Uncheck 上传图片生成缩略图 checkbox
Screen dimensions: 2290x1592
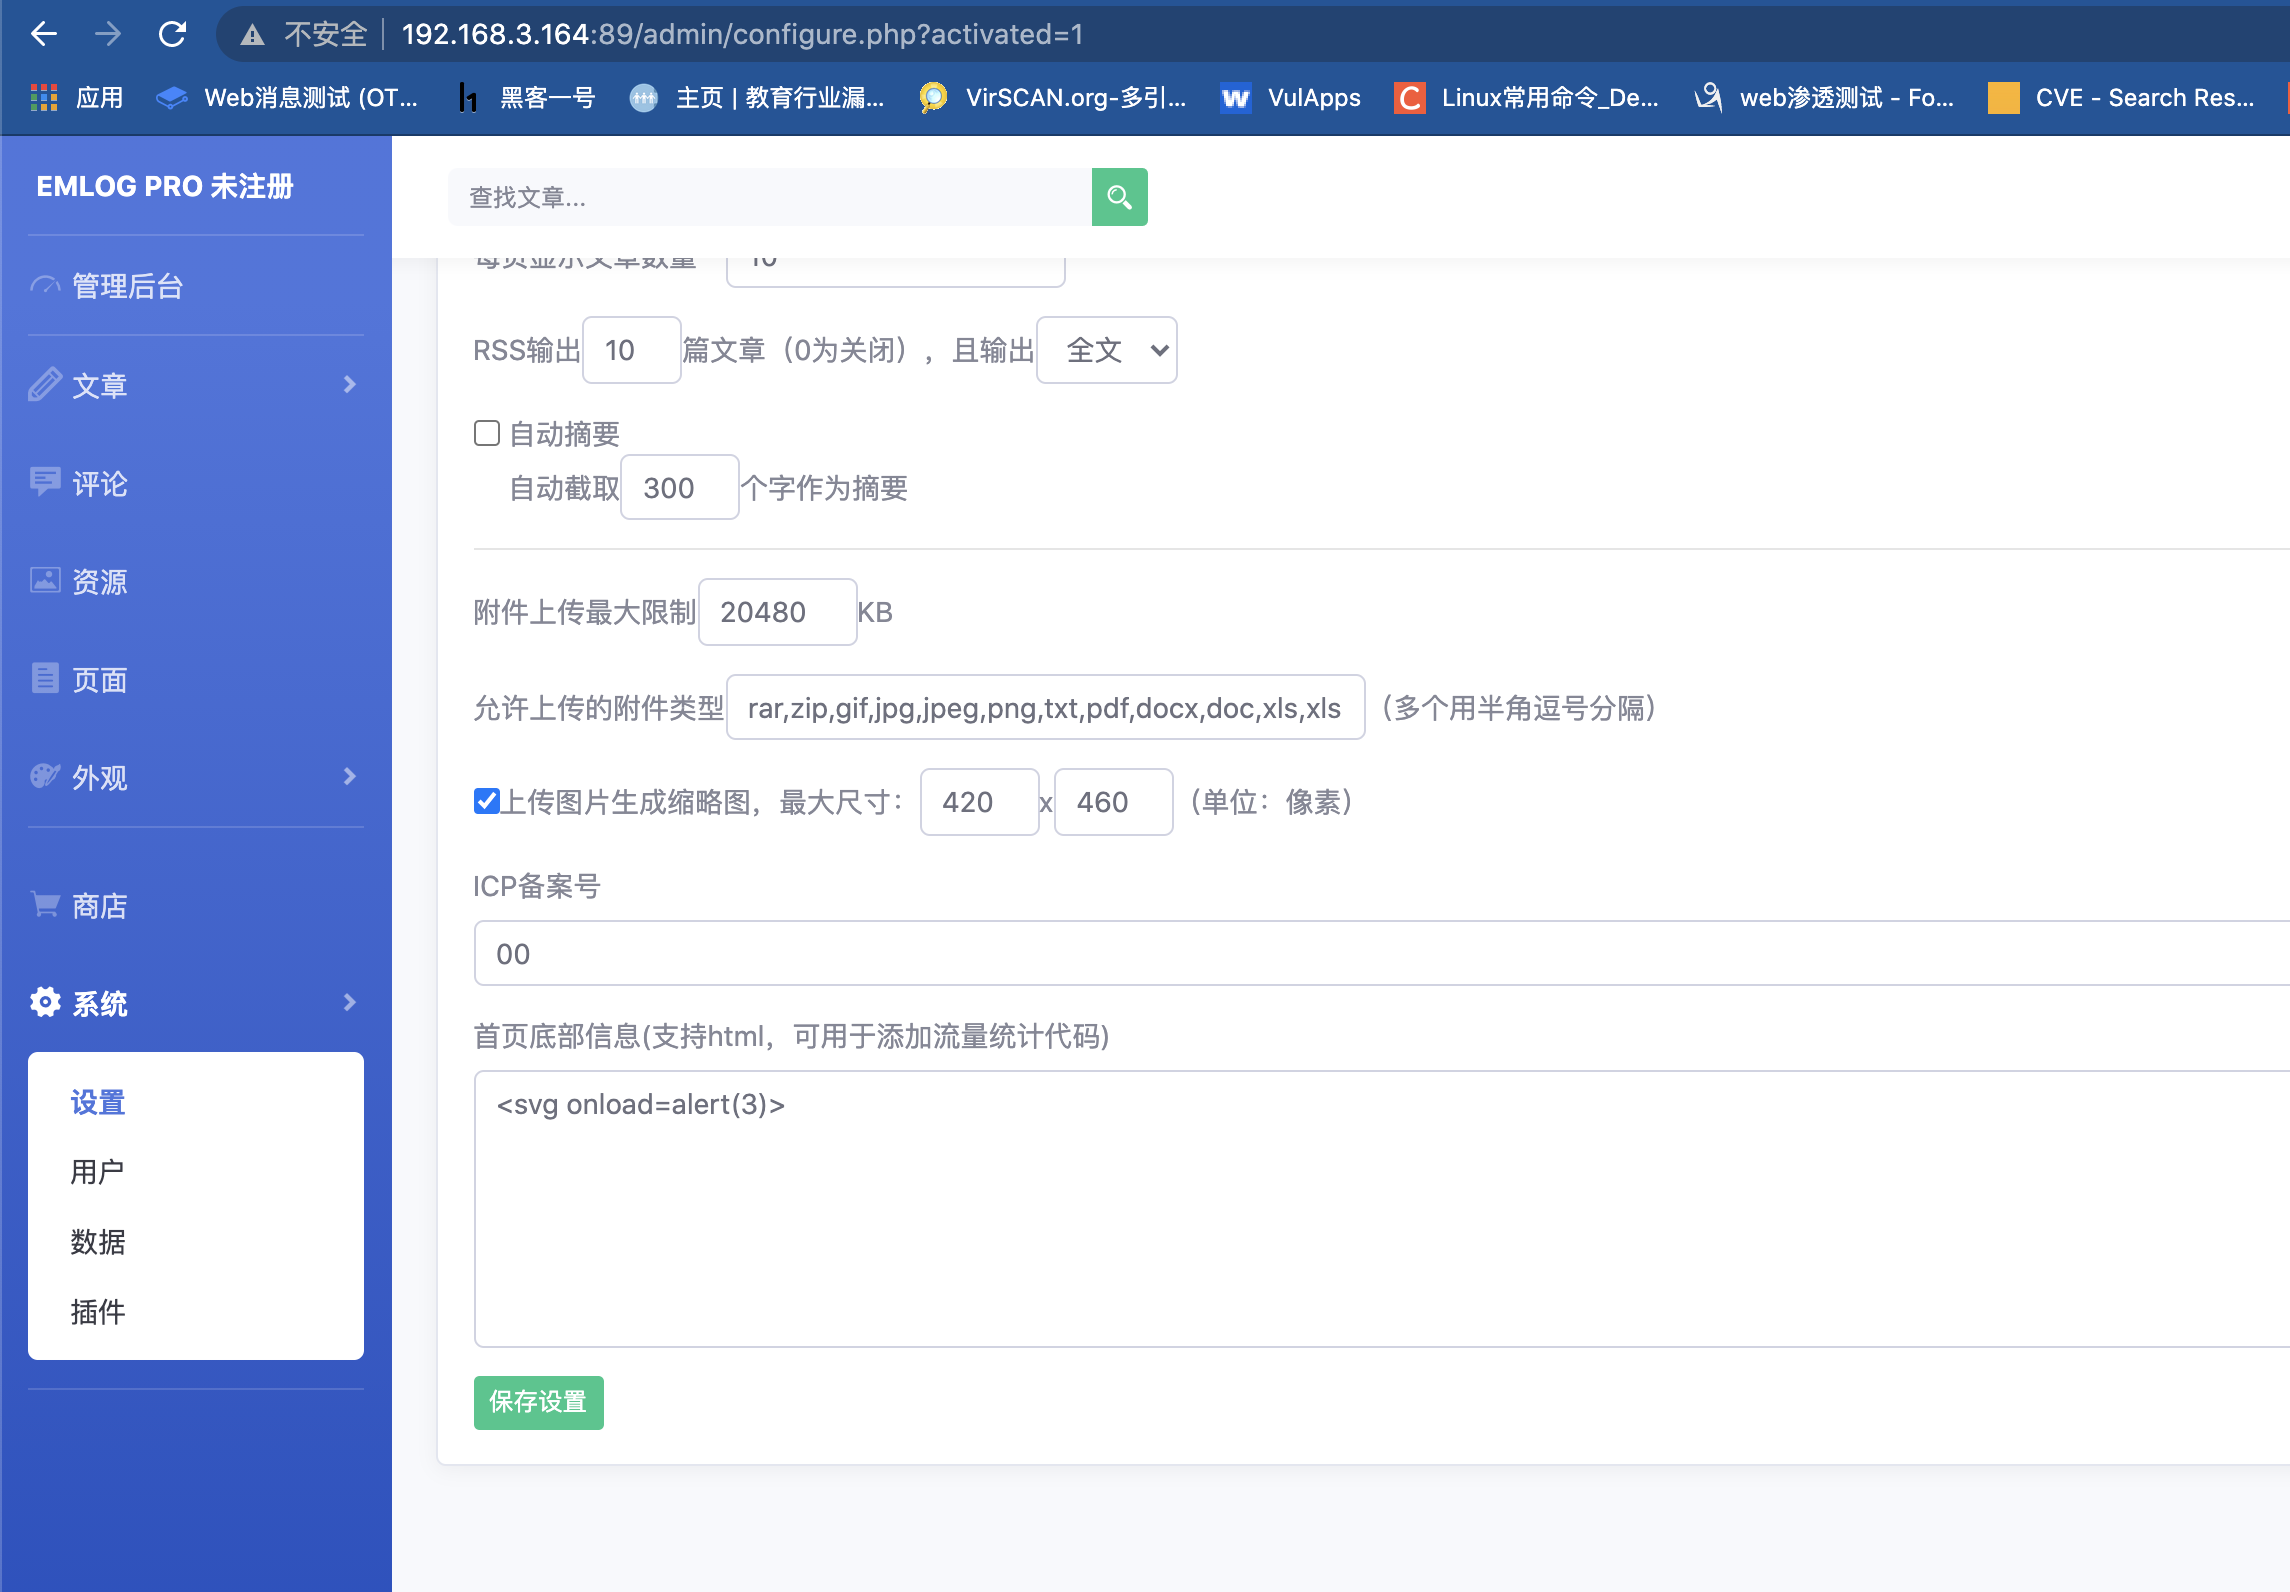487,801
